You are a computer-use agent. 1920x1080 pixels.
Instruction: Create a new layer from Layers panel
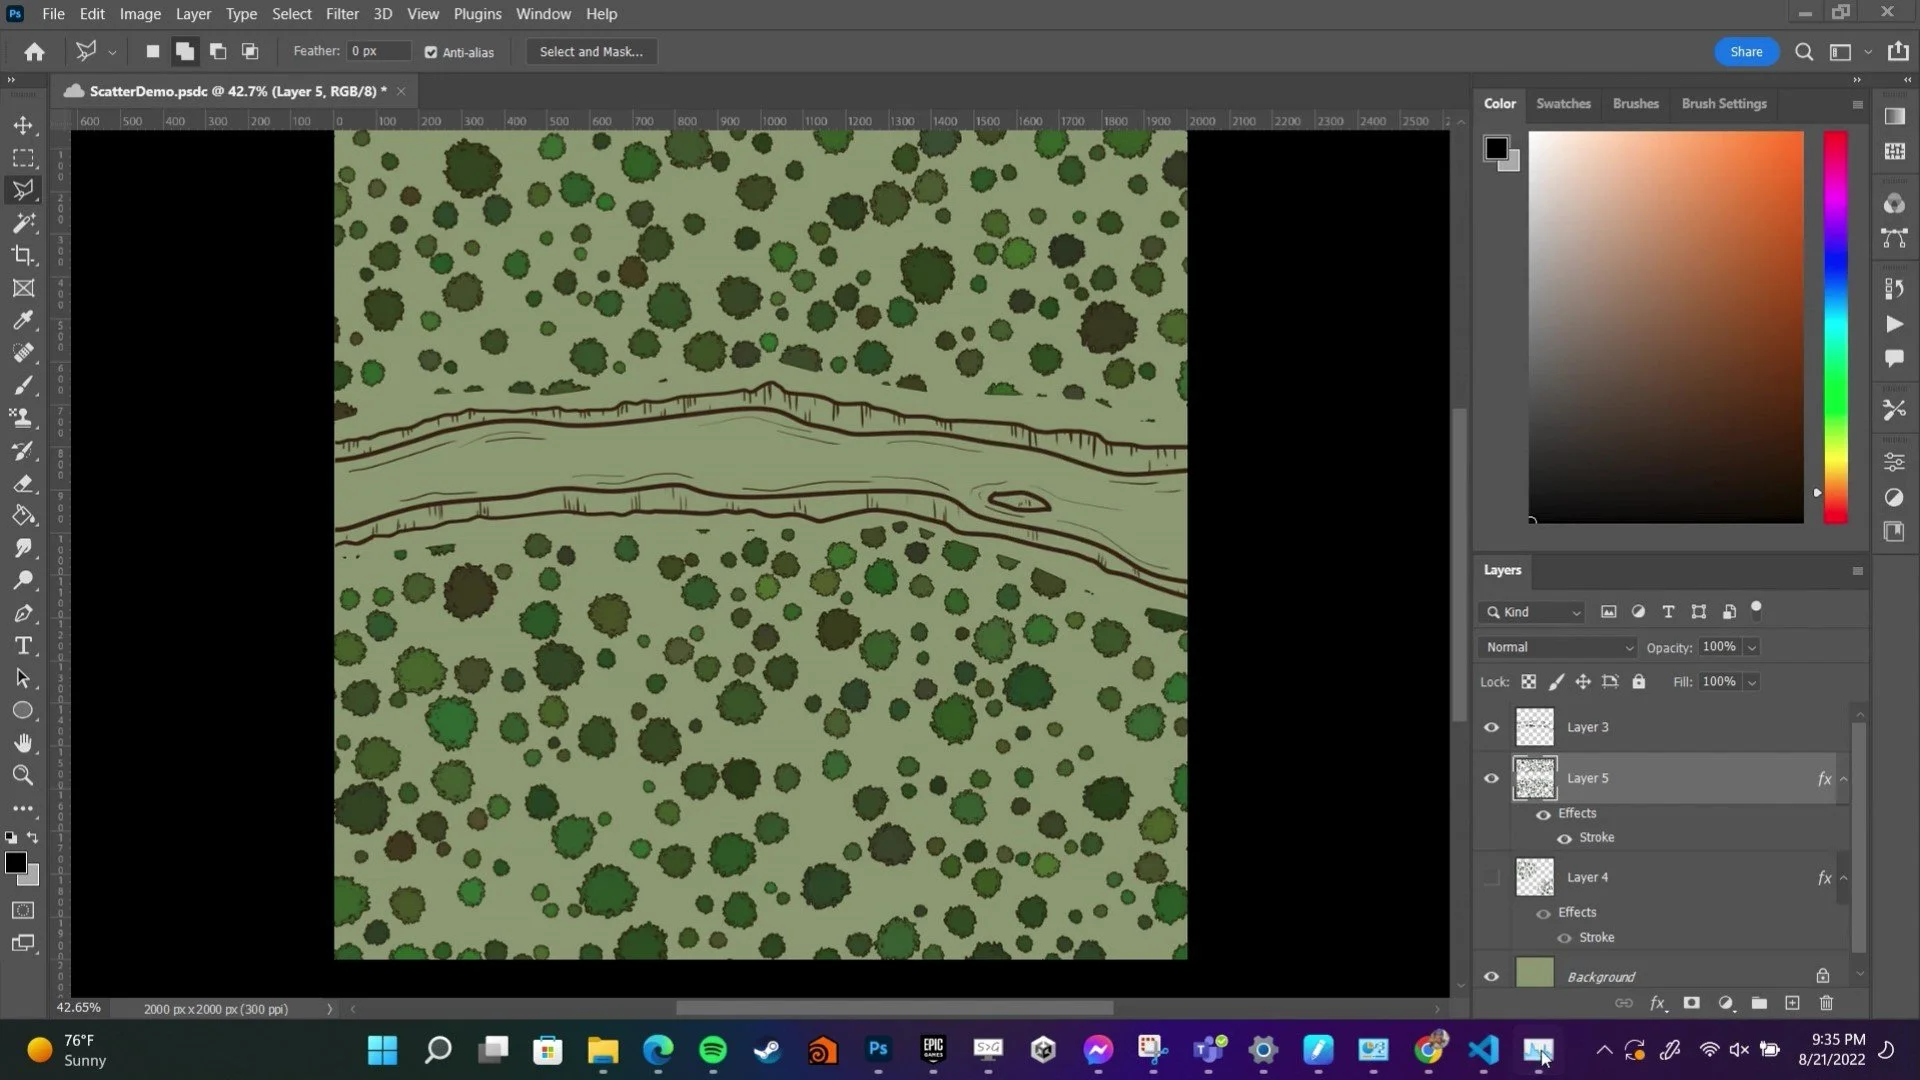(1792, 1003)
